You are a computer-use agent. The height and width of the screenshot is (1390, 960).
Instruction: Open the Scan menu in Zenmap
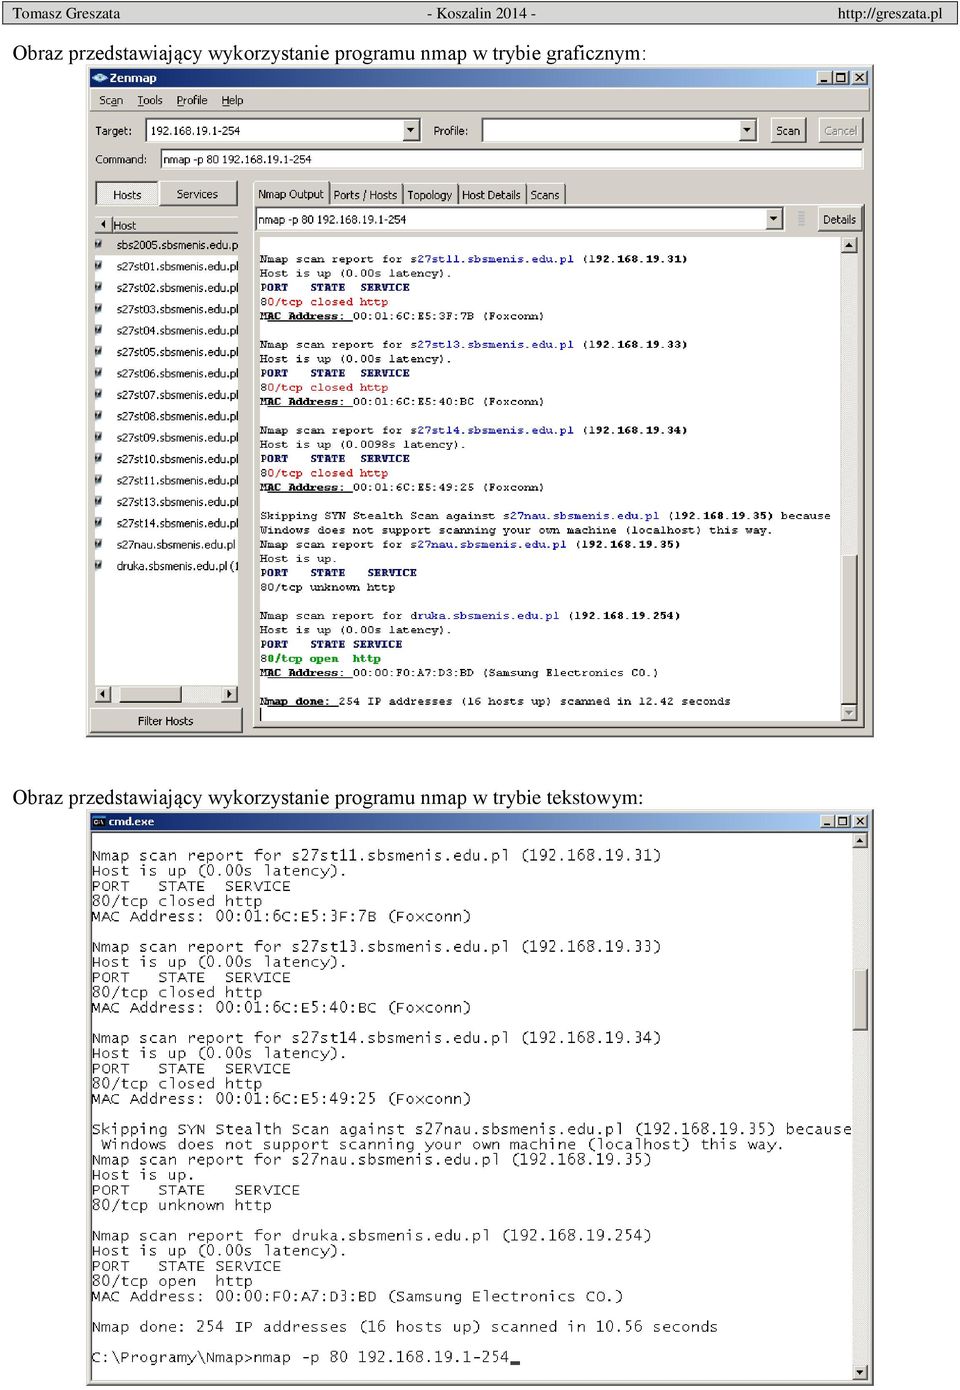(111, 101)
